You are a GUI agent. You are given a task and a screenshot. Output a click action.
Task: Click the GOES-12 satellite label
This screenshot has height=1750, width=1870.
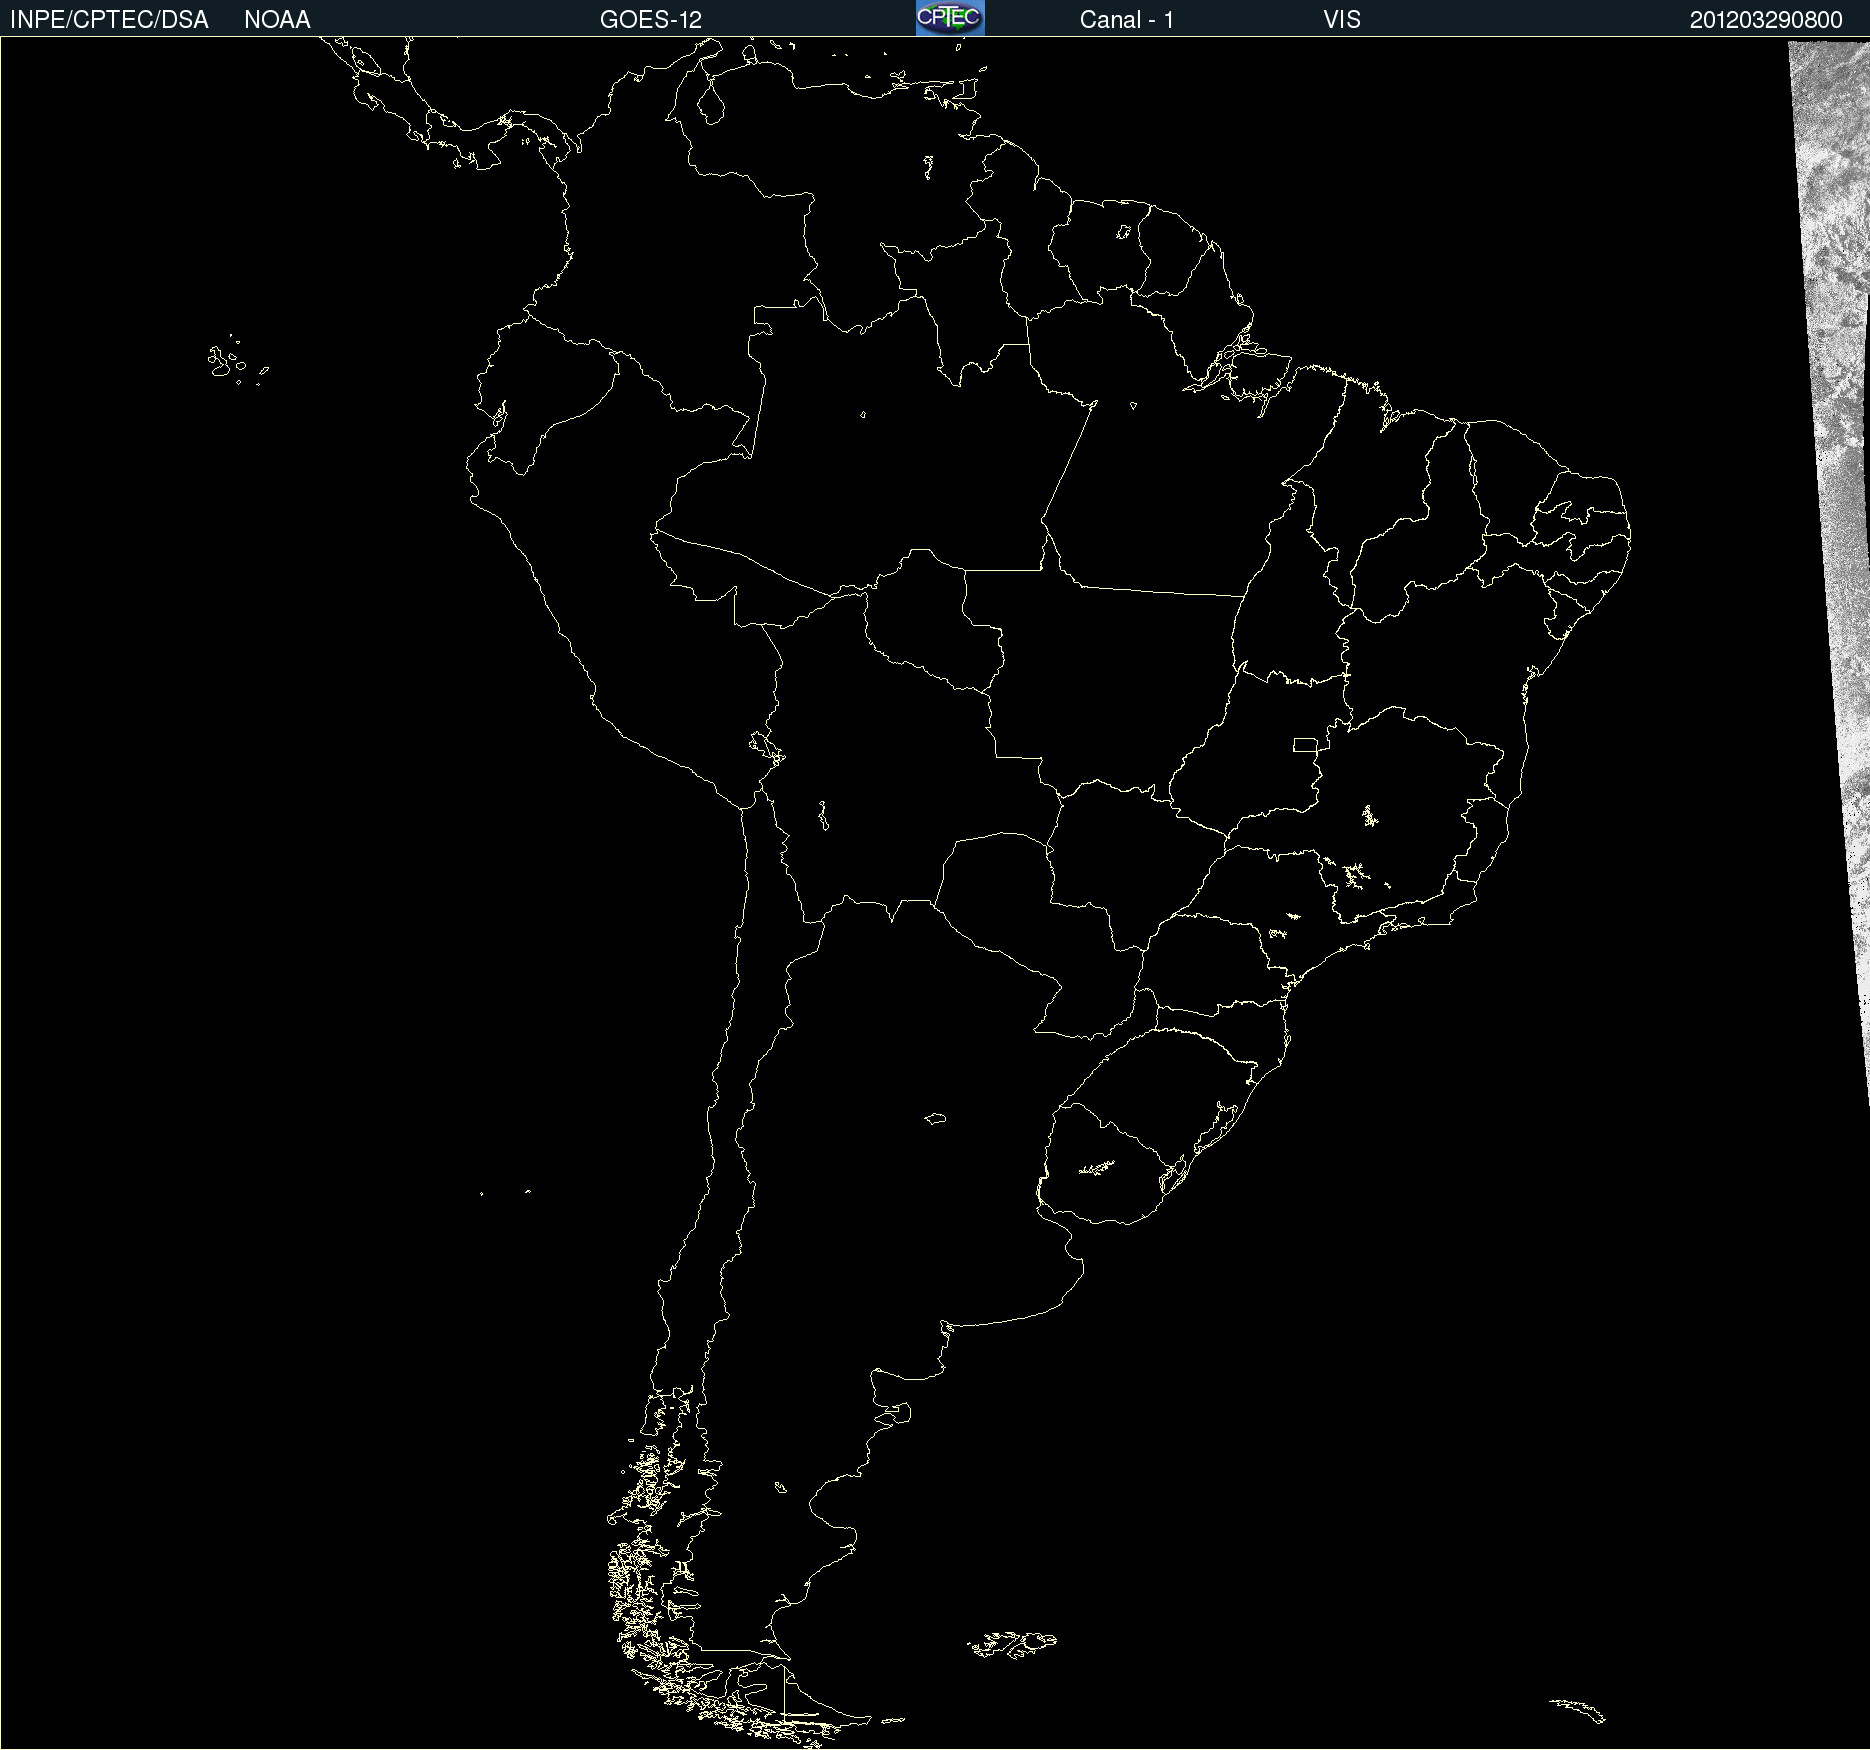[651, 20]
